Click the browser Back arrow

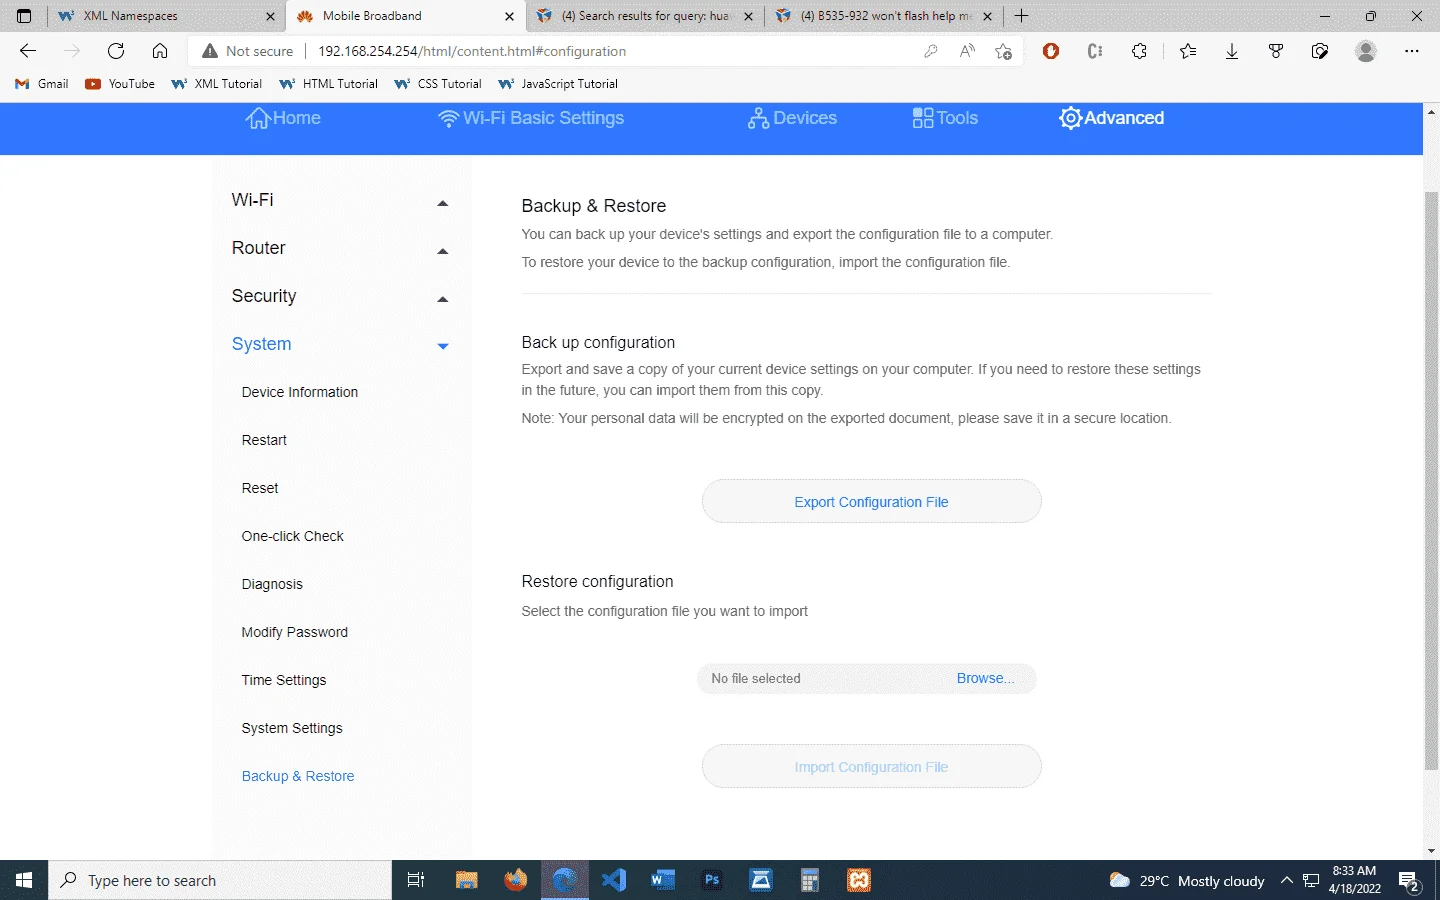(x=28, y=51)
